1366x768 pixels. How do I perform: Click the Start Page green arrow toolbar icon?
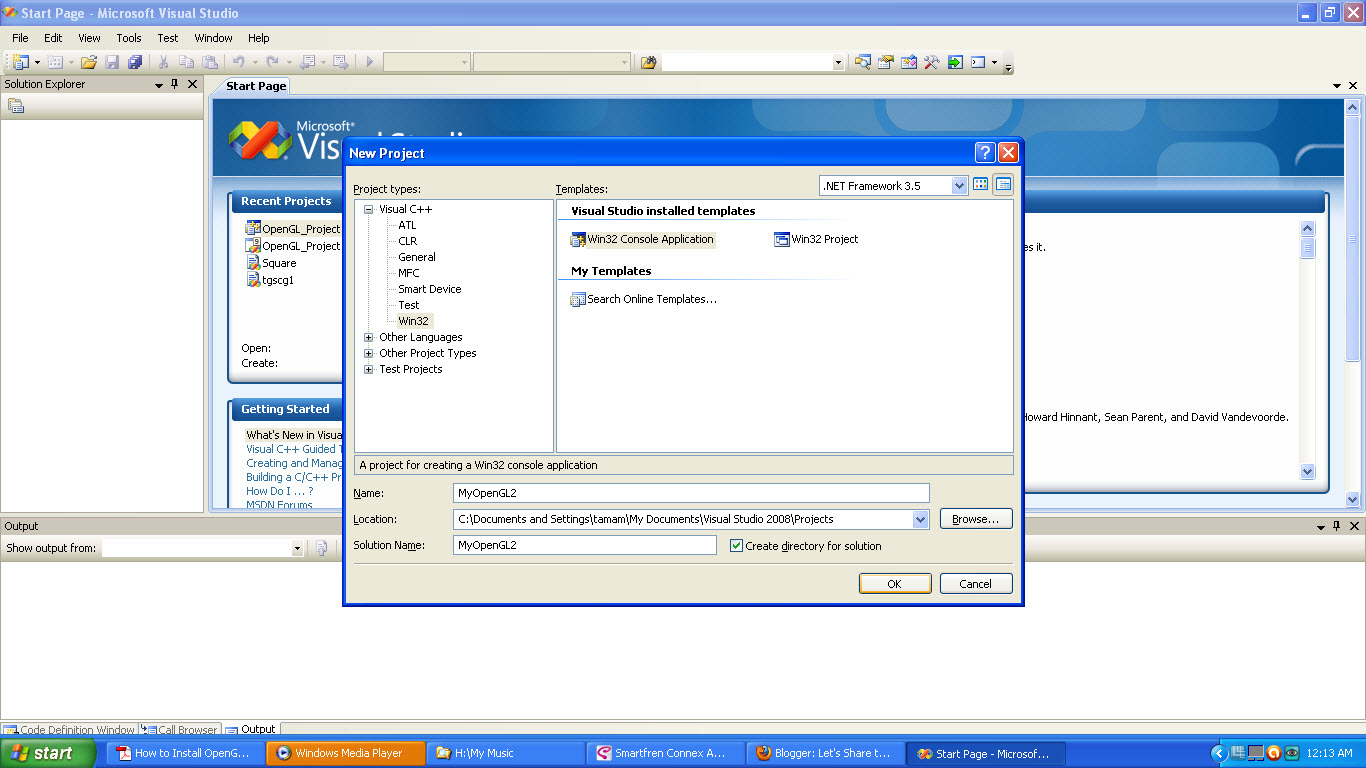[955, 62]
